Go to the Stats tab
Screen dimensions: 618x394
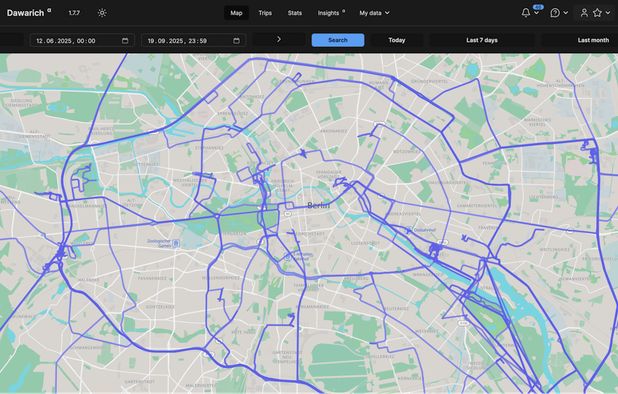[294, 13]
